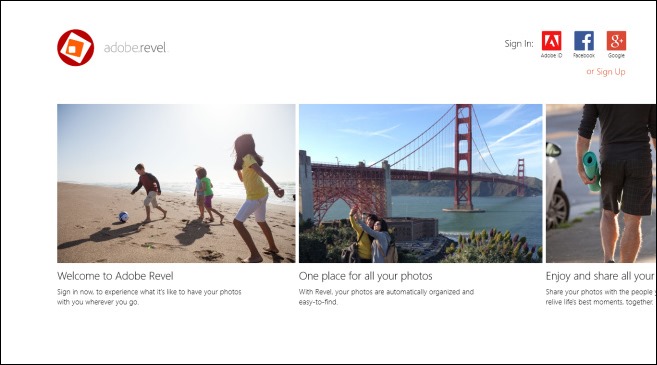Screen dimensions: 657x365
Task: Click the red Adobe Revel logo
Action: [x=75, y=48]
